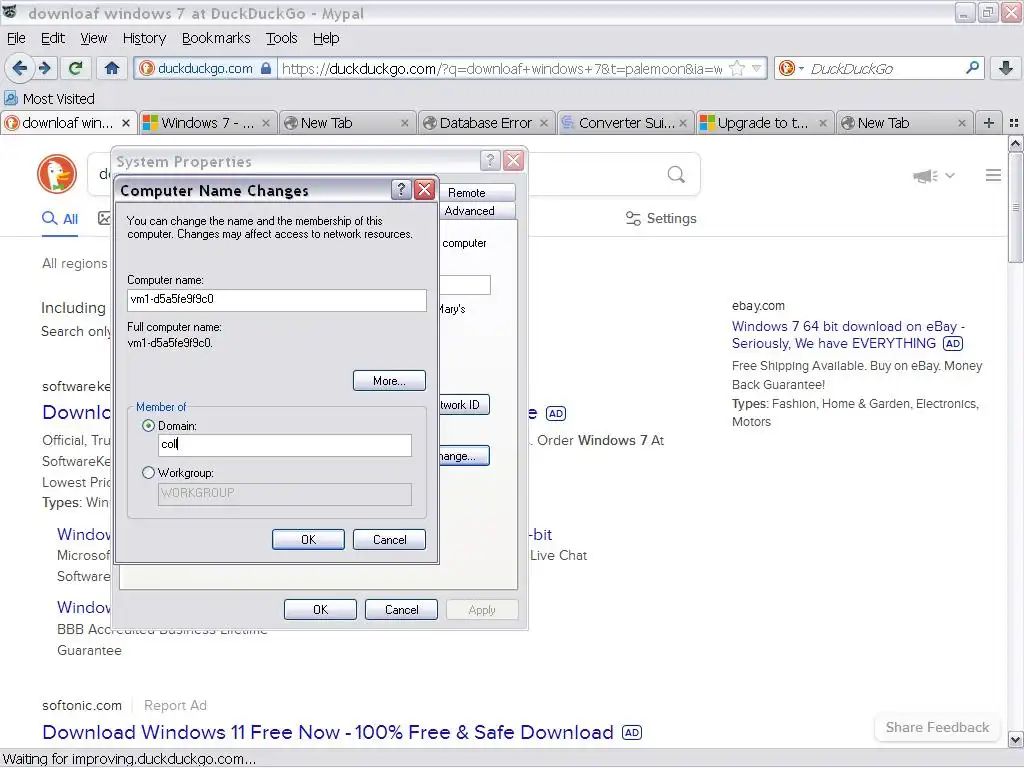Viewport: 1024px width, 768px height.
Task: Open the Home page icon
Action: pos(112,68)
